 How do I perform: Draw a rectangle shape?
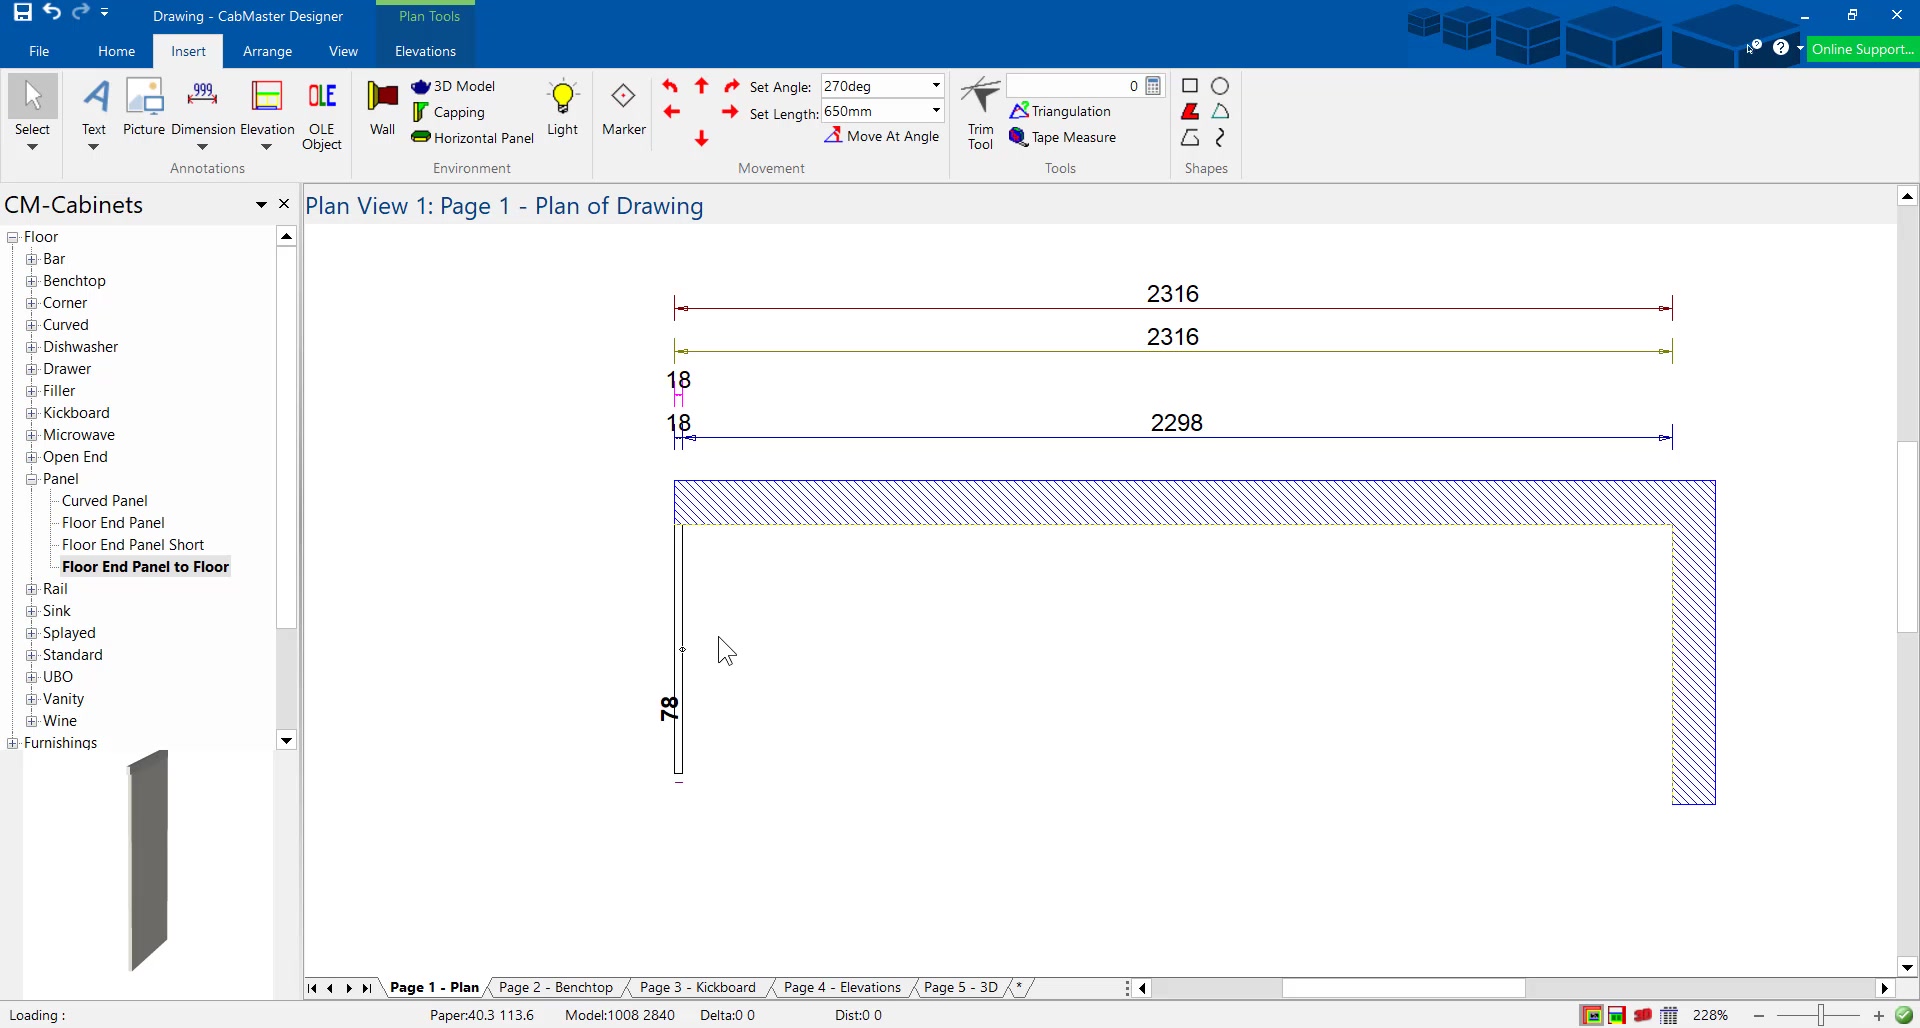coord(1190,86)
